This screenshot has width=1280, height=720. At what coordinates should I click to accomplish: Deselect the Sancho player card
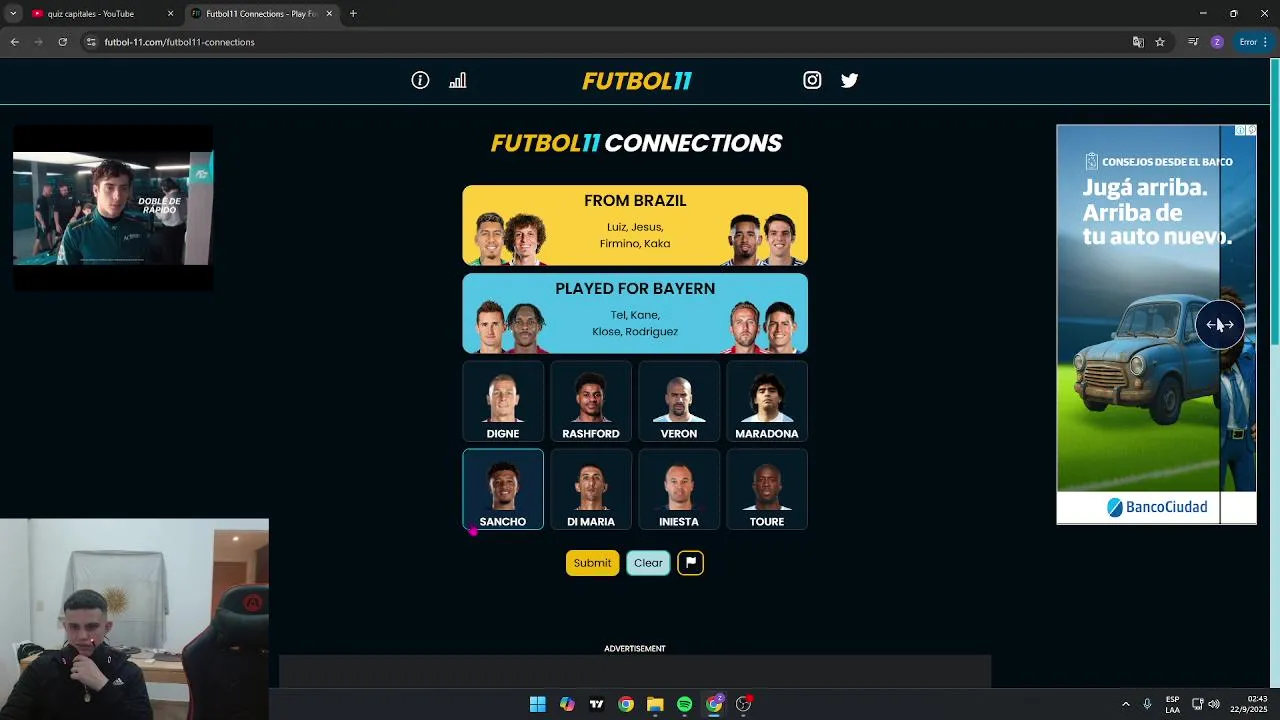503,489
